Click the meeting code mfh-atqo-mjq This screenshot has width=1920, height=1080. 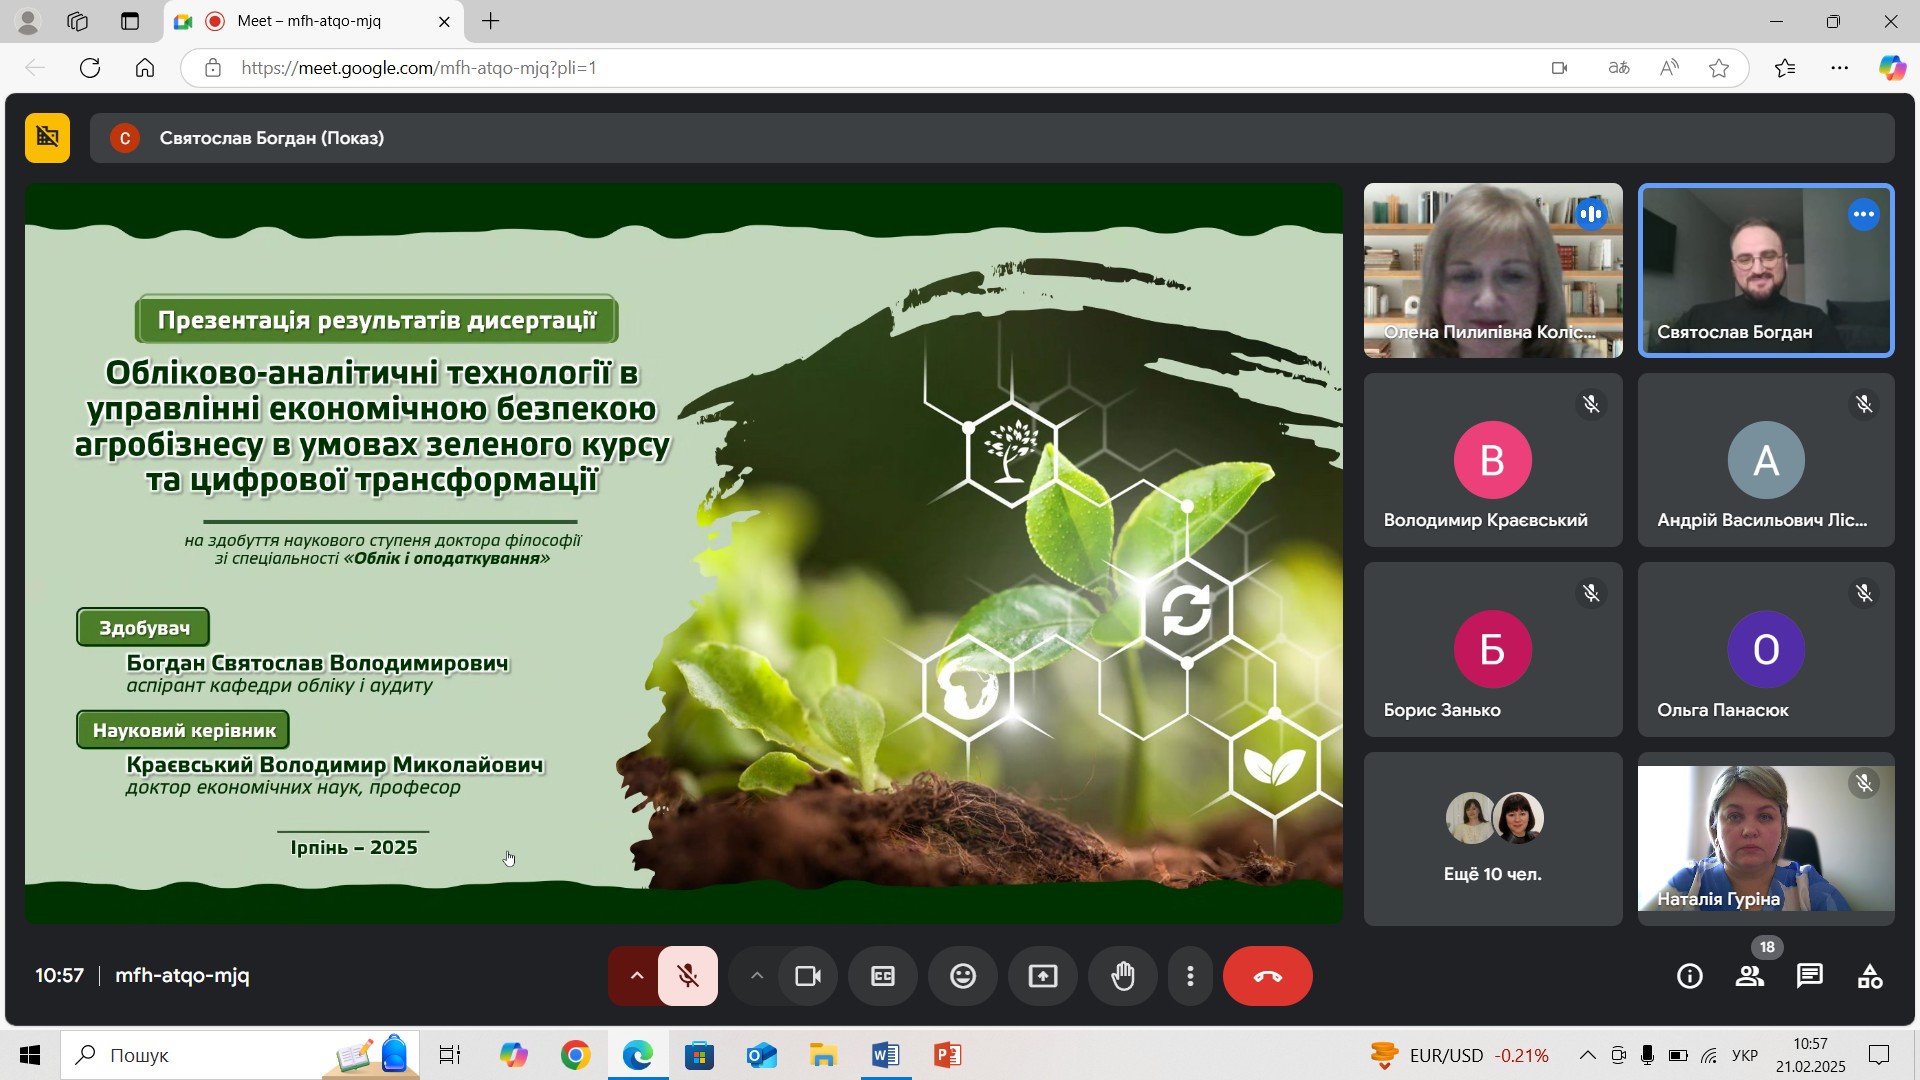182,975
